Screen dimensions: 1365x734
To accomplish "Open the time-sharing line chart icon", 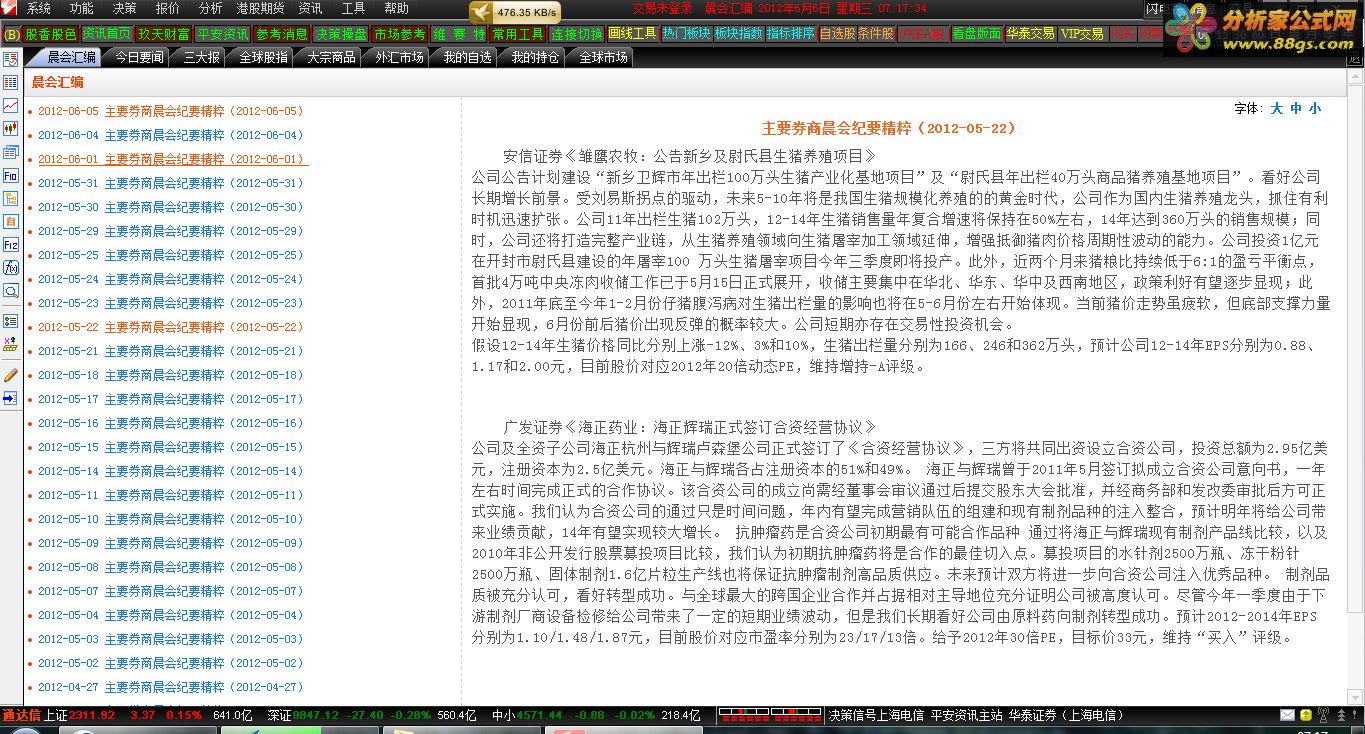I will click(10, 106).
